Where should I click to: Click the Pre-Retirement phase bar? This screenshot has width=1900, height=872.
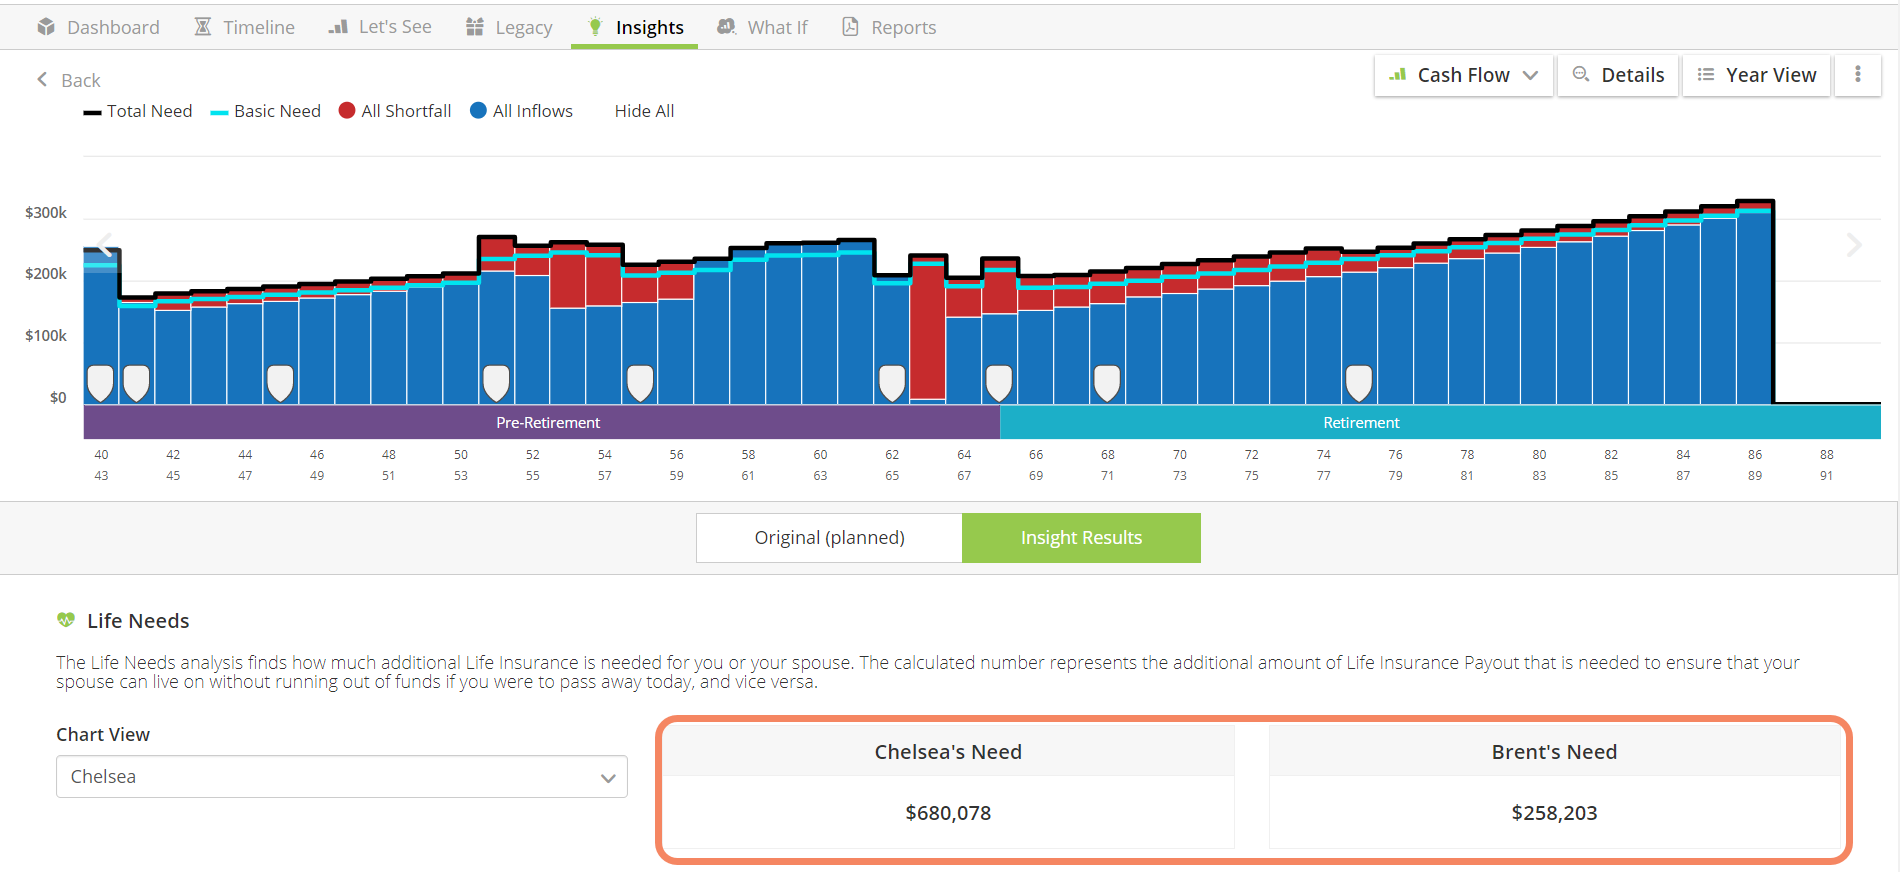coord(542,422)
